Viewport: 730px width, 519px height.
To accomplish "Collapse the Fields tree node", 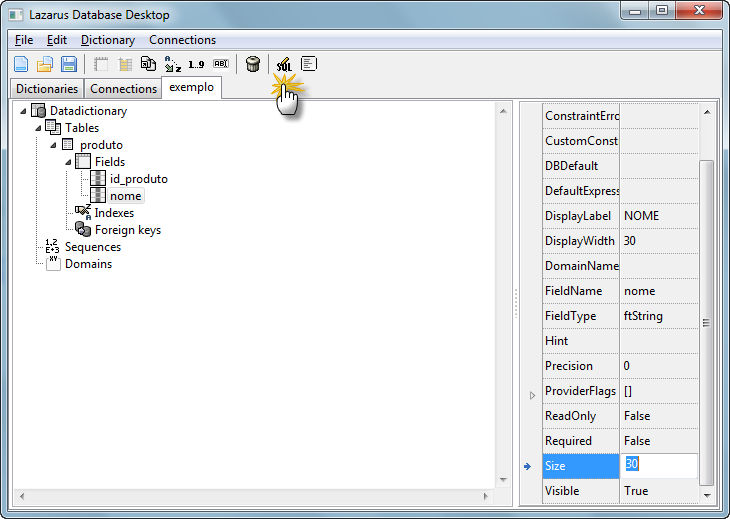I will 68,162.
